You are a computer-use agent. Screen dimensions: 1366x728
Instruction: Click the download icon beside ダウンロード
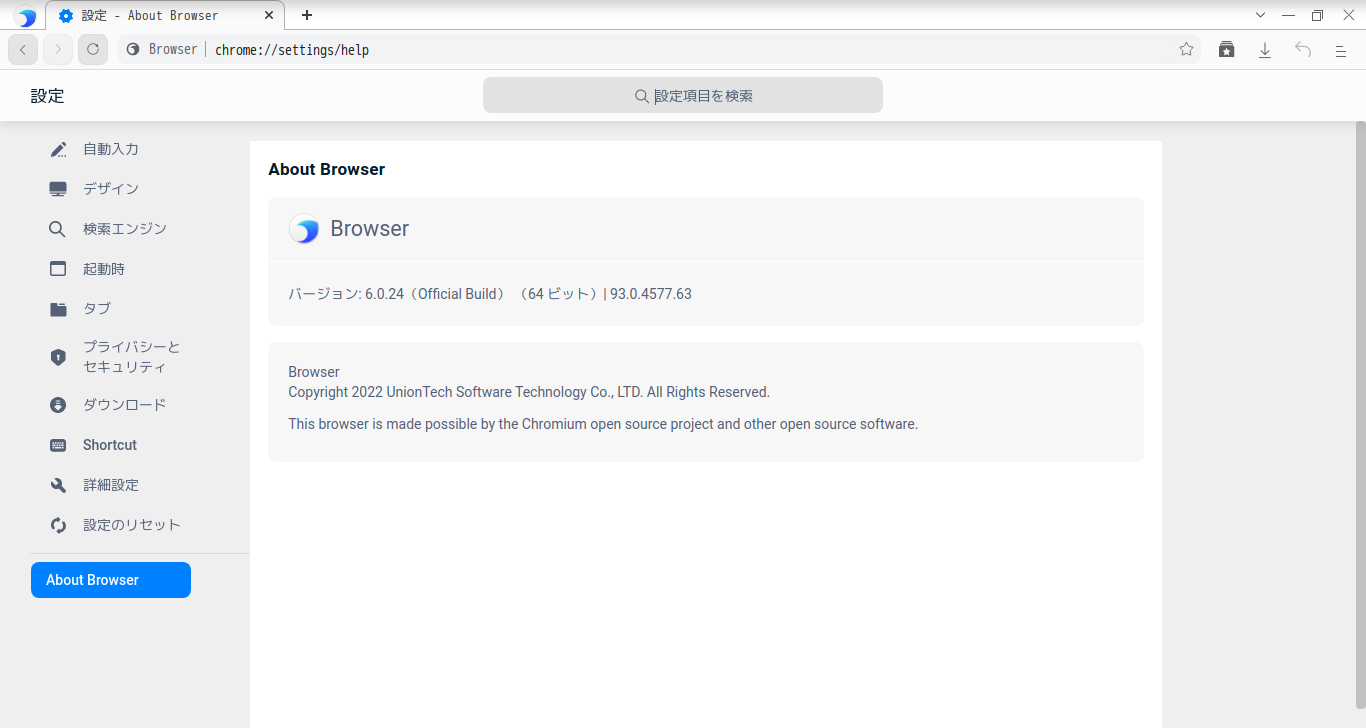pyautogui.click(x=58, y=405)
